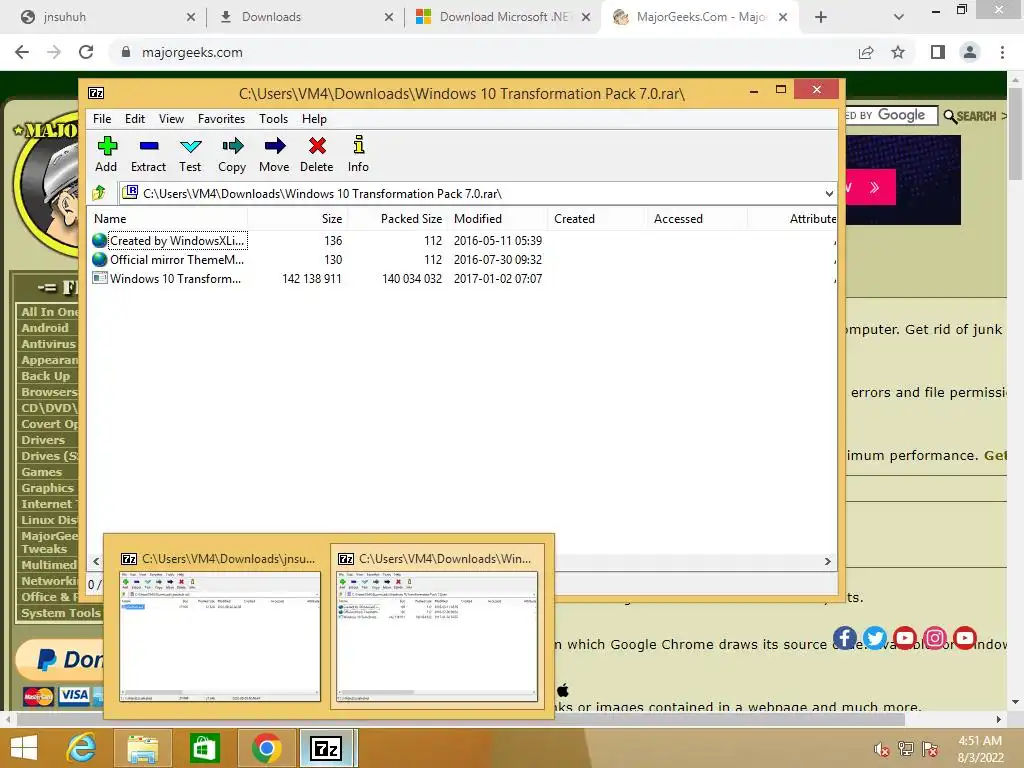Open the File menu in 7-Zip
The image size is (1024, 768).
coord(102,119)
